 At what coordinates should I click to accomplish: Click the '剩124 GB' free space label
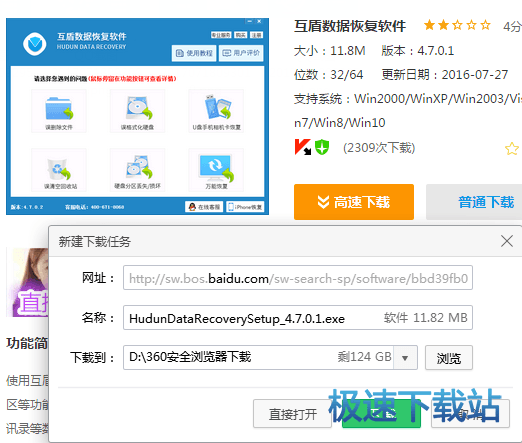click(x=364, y=357)
